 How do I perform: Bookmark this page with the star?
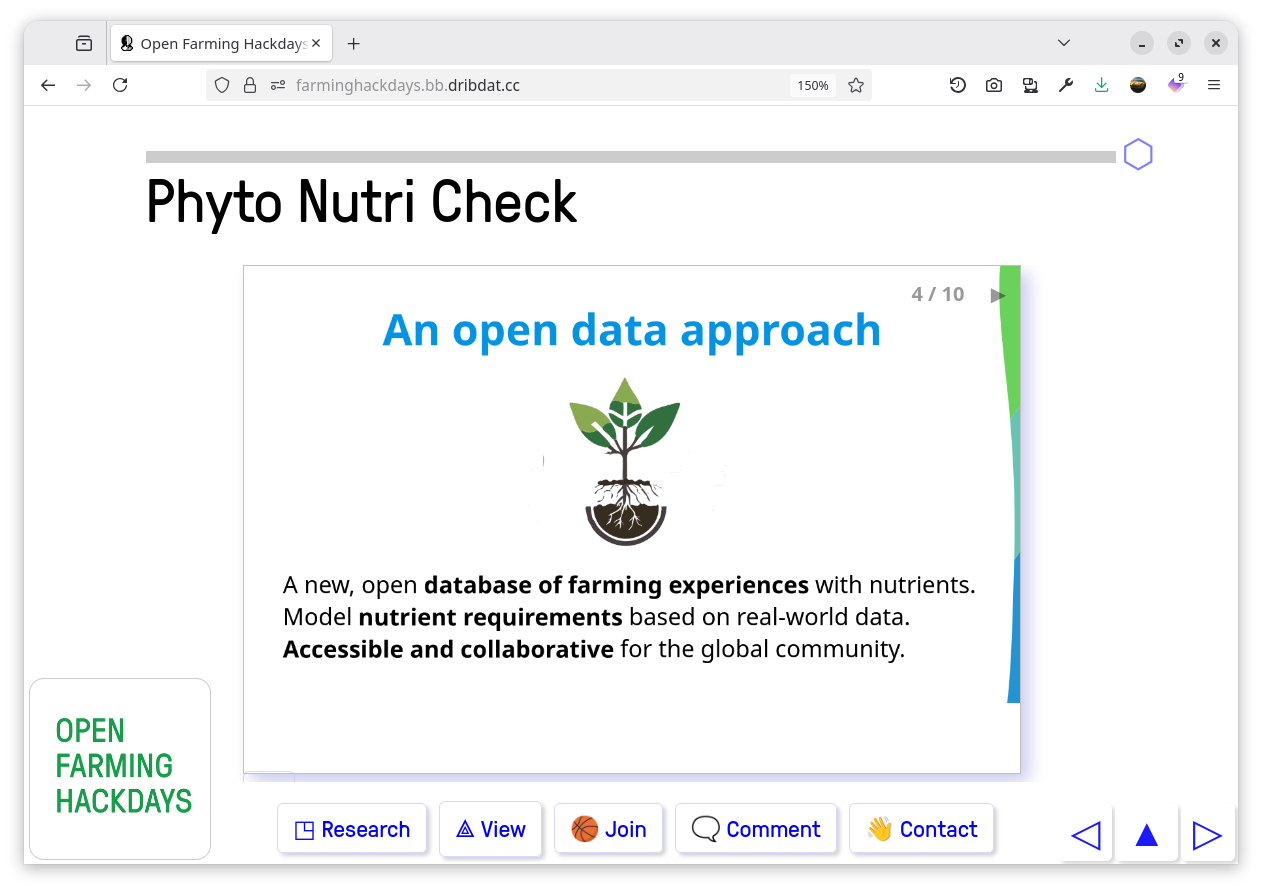click(x=856, y=85)
